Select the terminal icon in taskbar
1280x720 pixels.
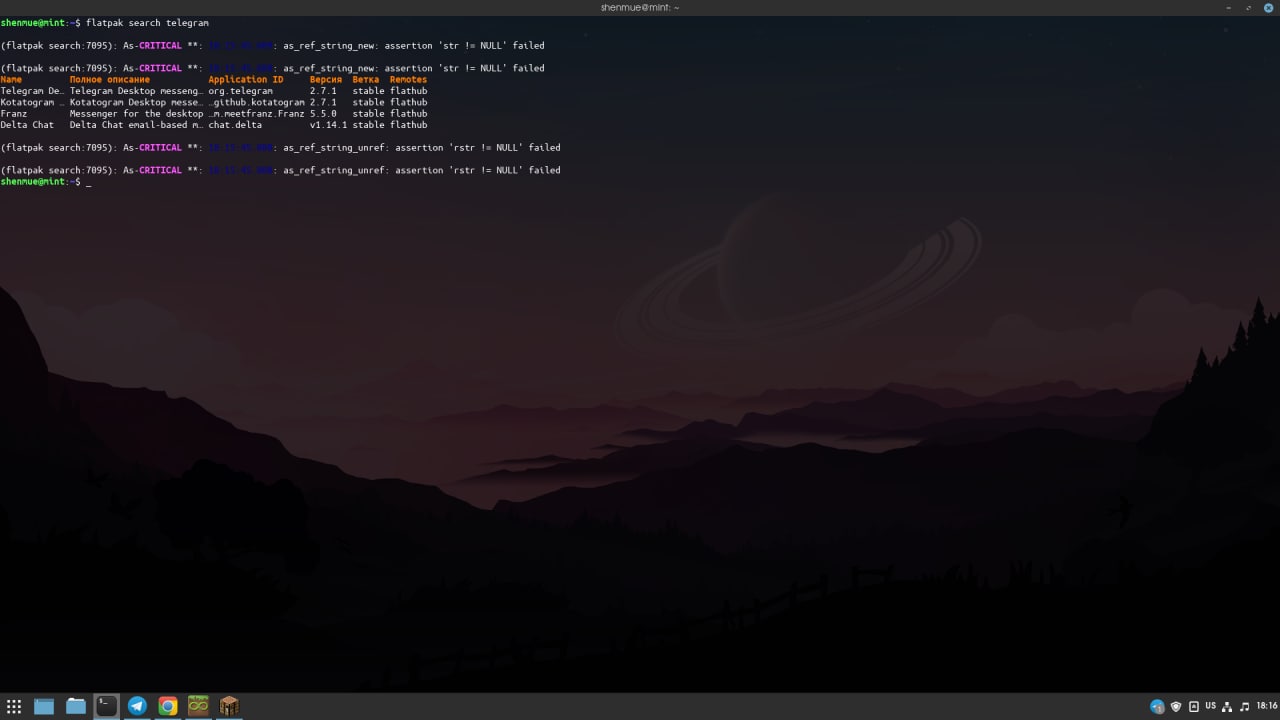(x=106, y=706)
